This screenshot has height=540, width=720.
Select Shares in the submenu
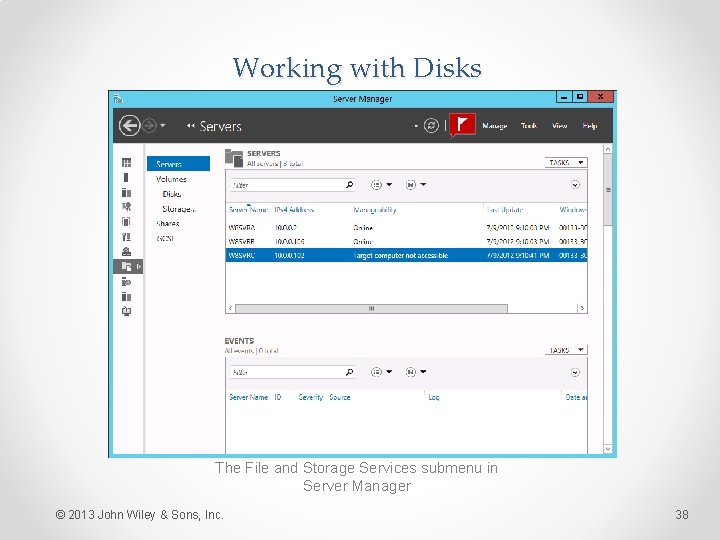[x=168, y=224]
